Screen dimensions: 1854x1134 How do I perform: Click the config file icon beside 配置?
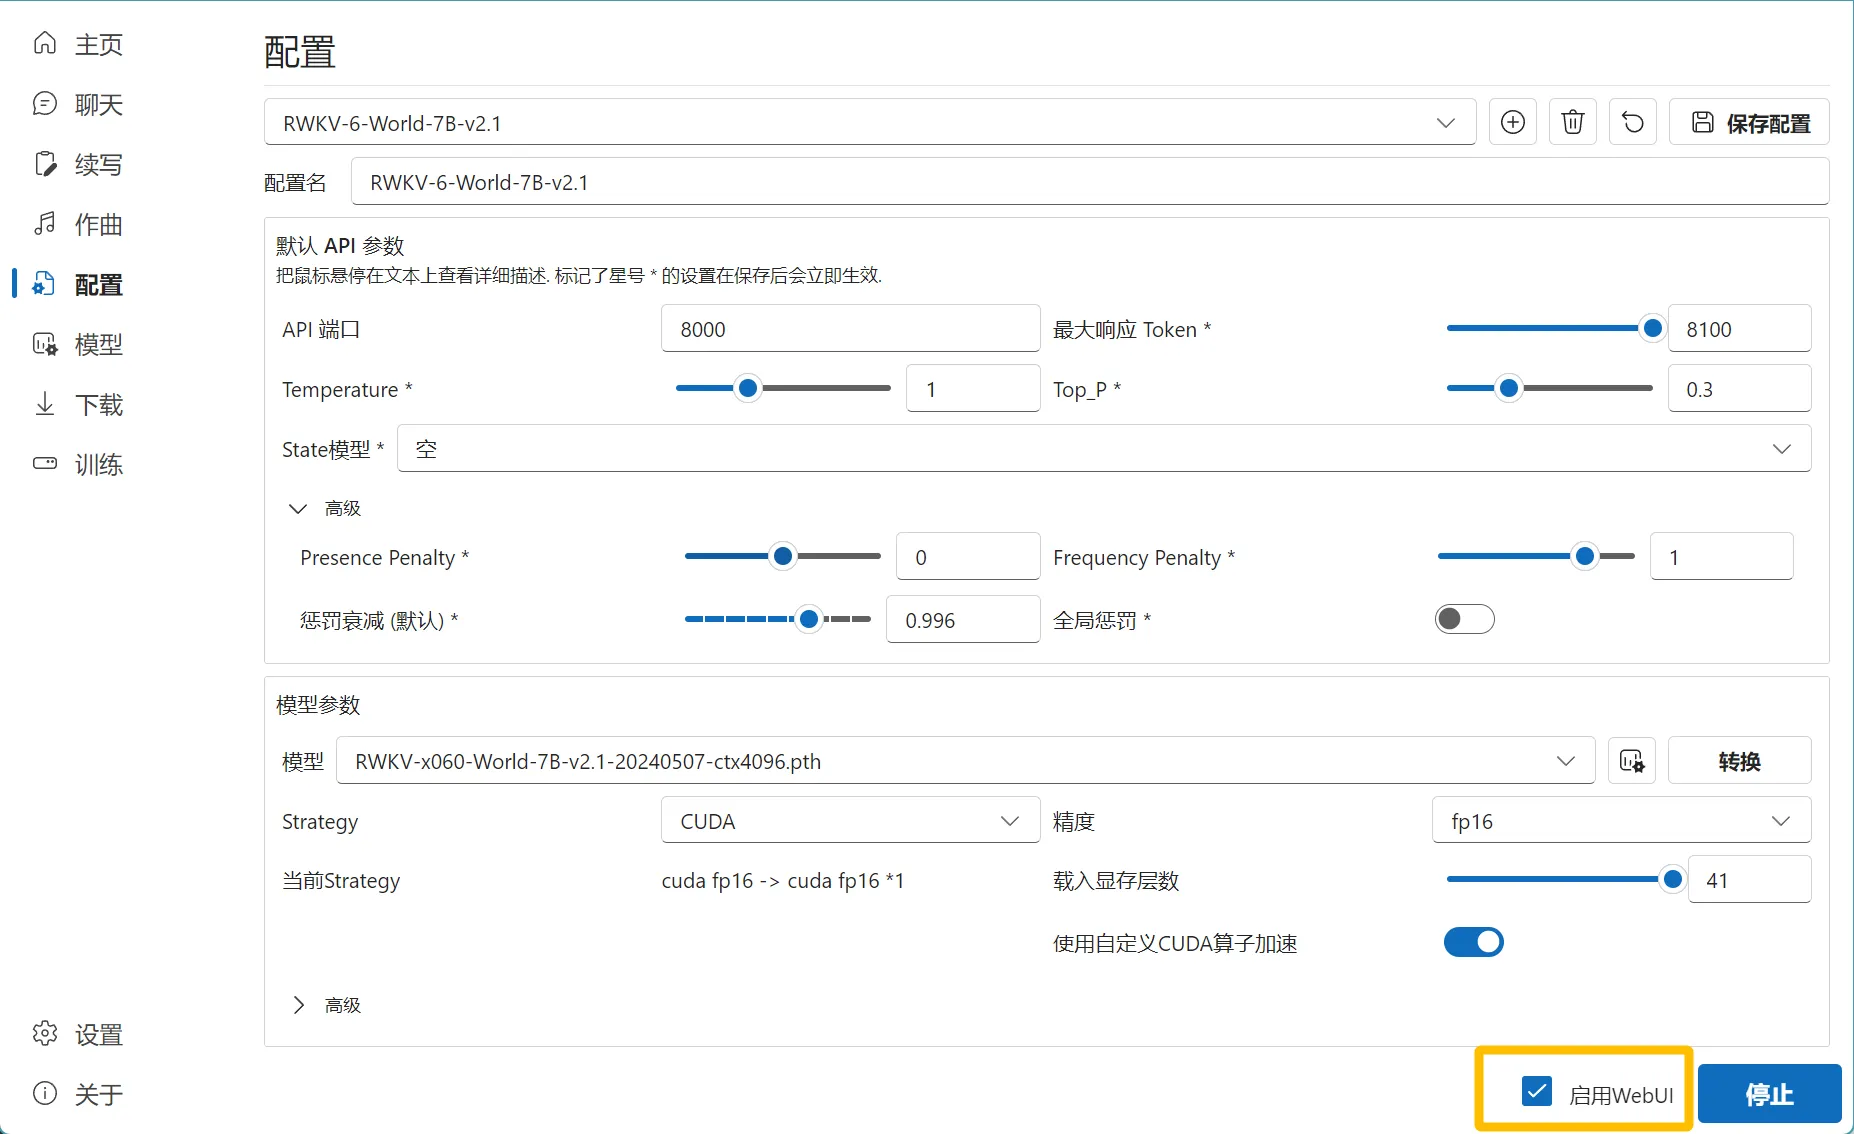[45, 283]
